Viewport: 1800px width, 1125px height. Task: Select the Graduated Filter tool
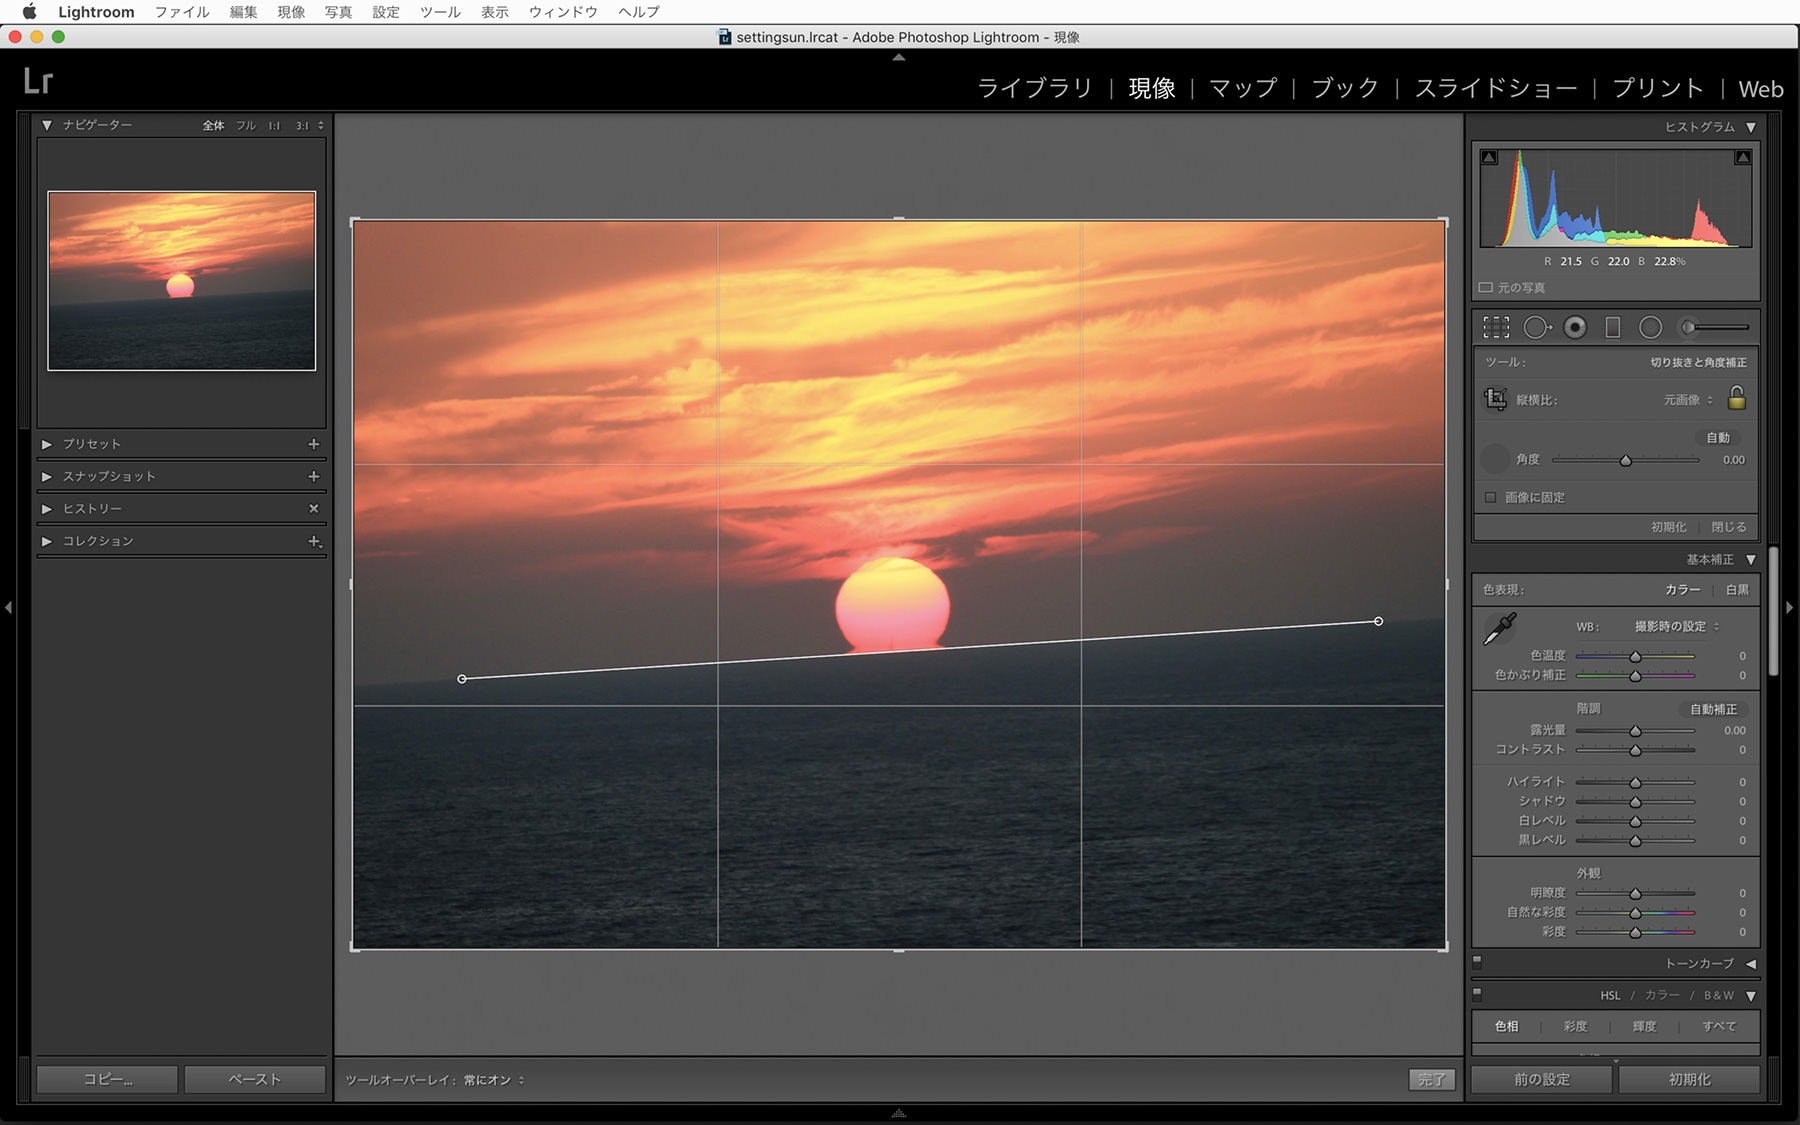click(x=1612, y=327)
